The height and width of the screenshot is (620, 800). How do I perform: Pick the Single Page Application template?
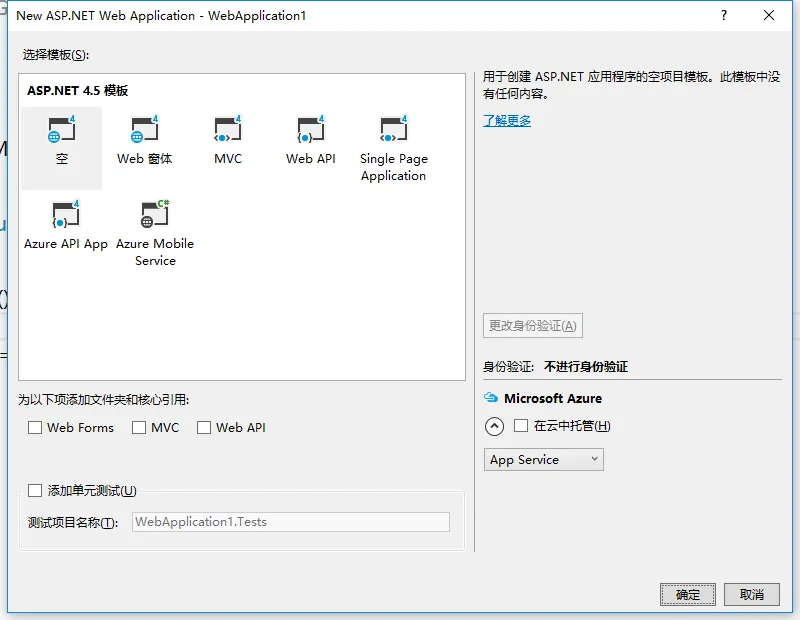[x=394, y=148]
